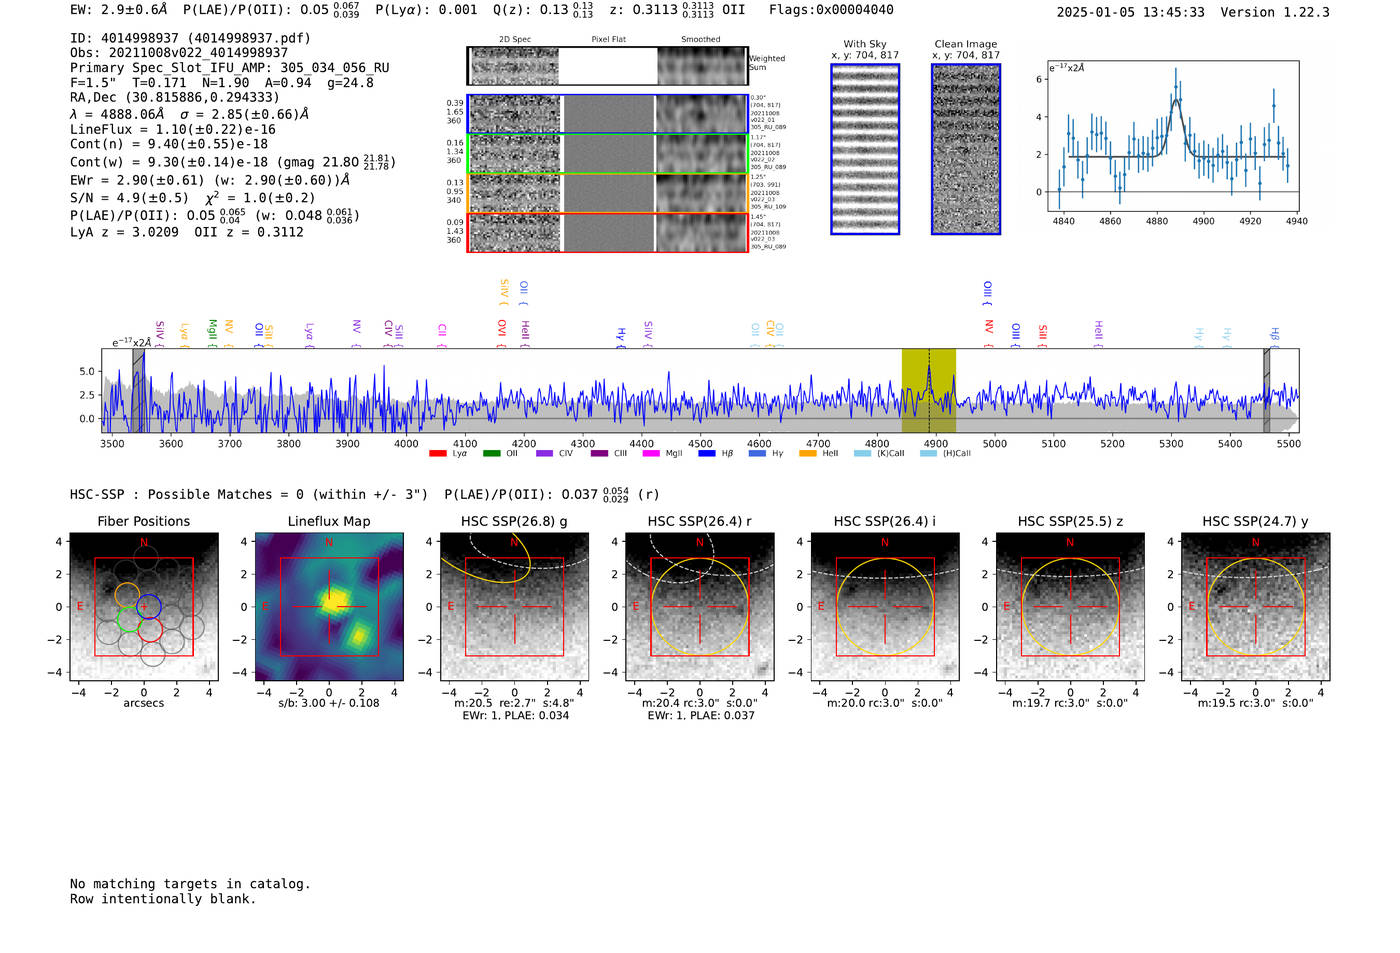Click the red-bordered 2D spectrum fiber row
Screen dimensions: 1400x953
608,232
